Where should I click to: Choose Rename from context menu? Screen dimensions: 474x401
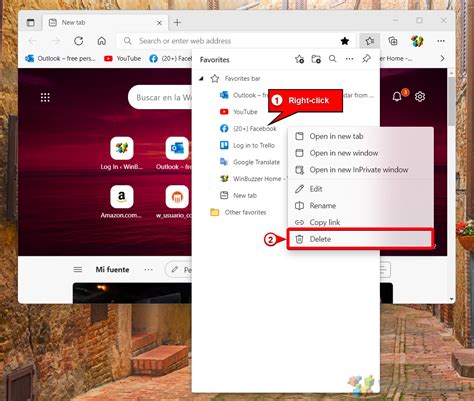pos(360,206)
